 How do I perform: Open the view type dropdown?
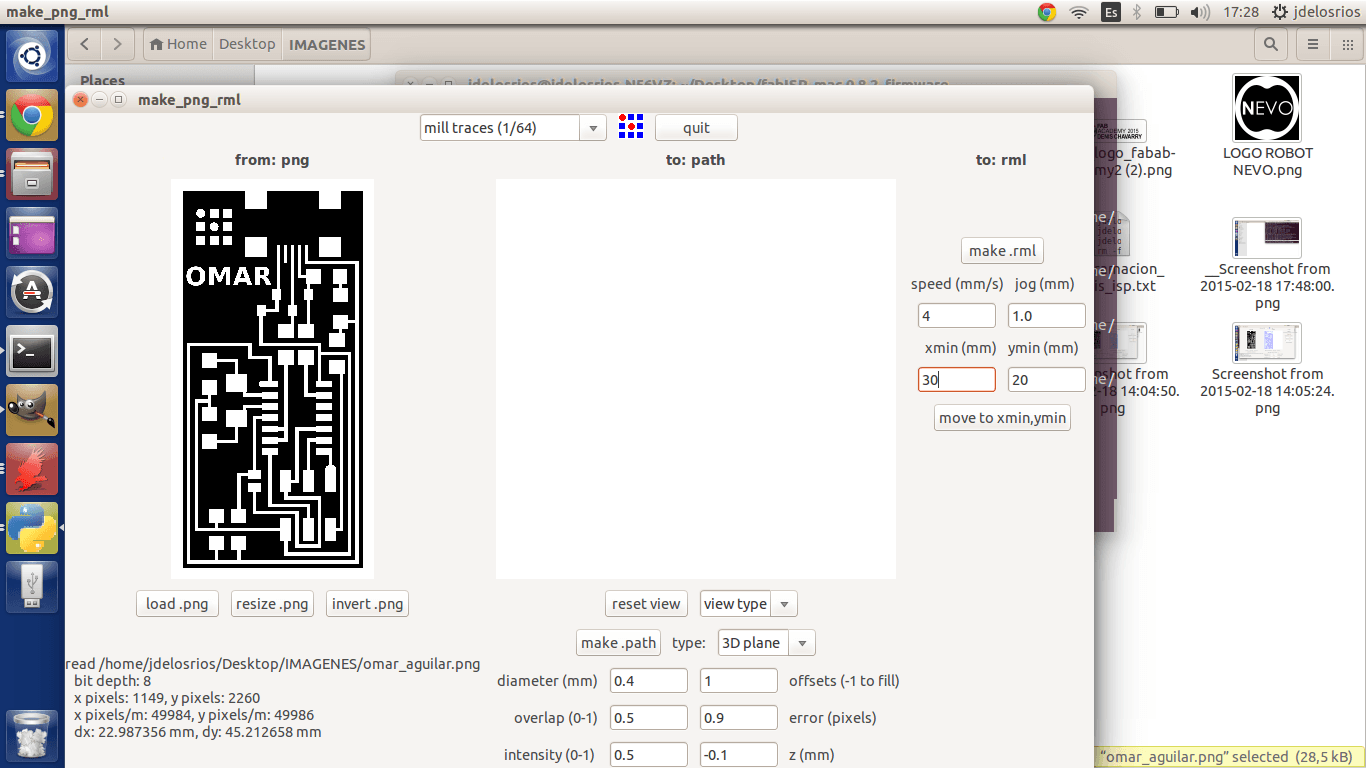(x=748, y=604)
